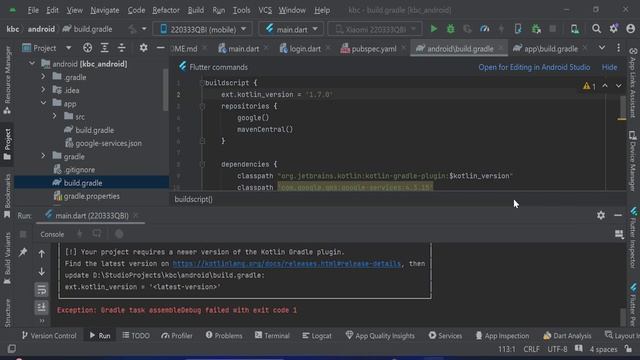
Task: Stop the running process in Run panel
Action: tap(23, 234)
